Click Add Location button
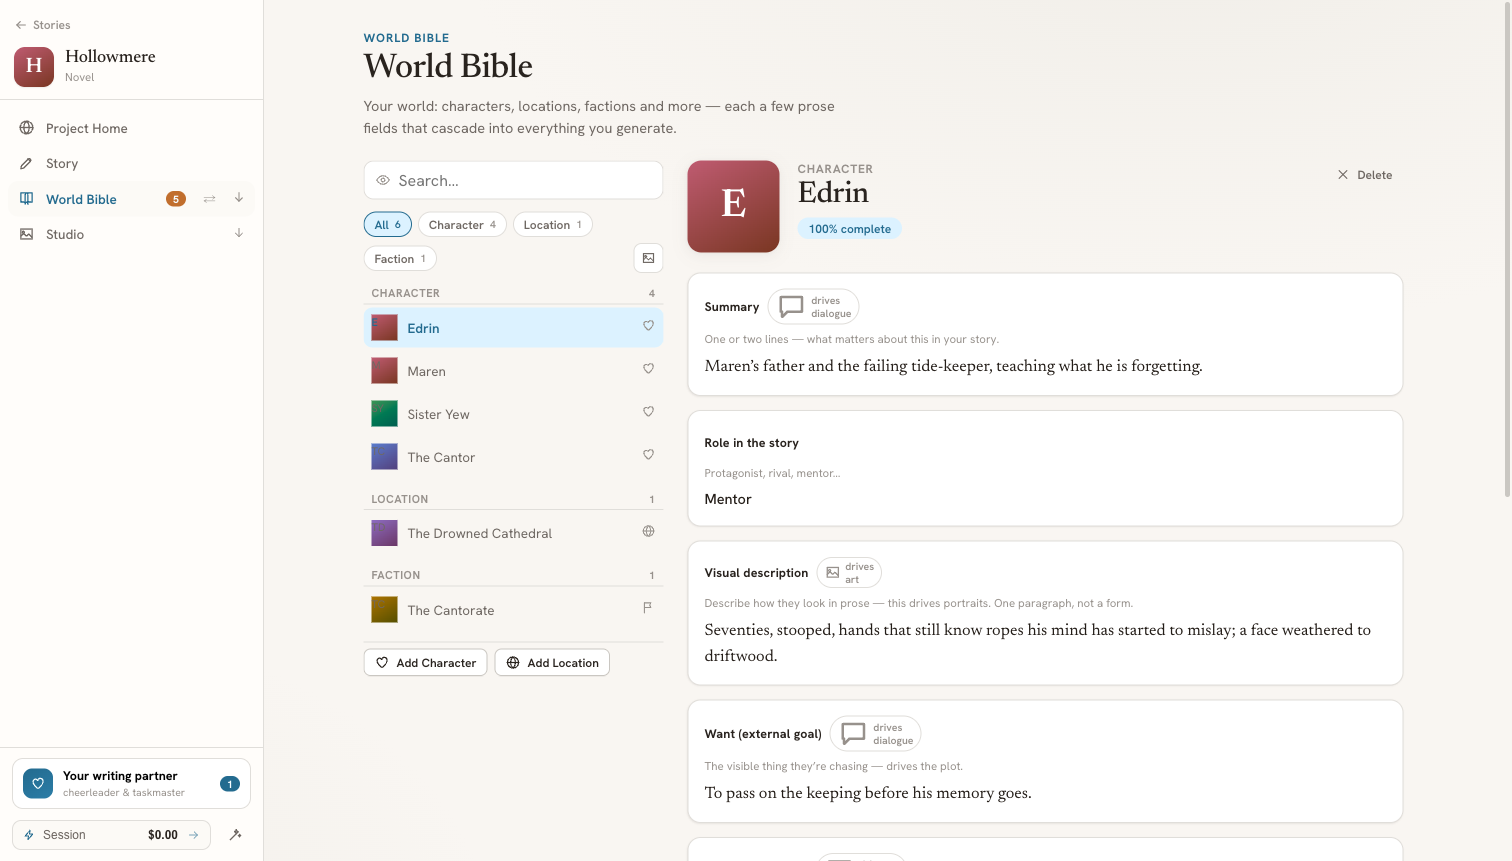Image resolution: width=1512 pixels, height=861 pixels. 552,663
